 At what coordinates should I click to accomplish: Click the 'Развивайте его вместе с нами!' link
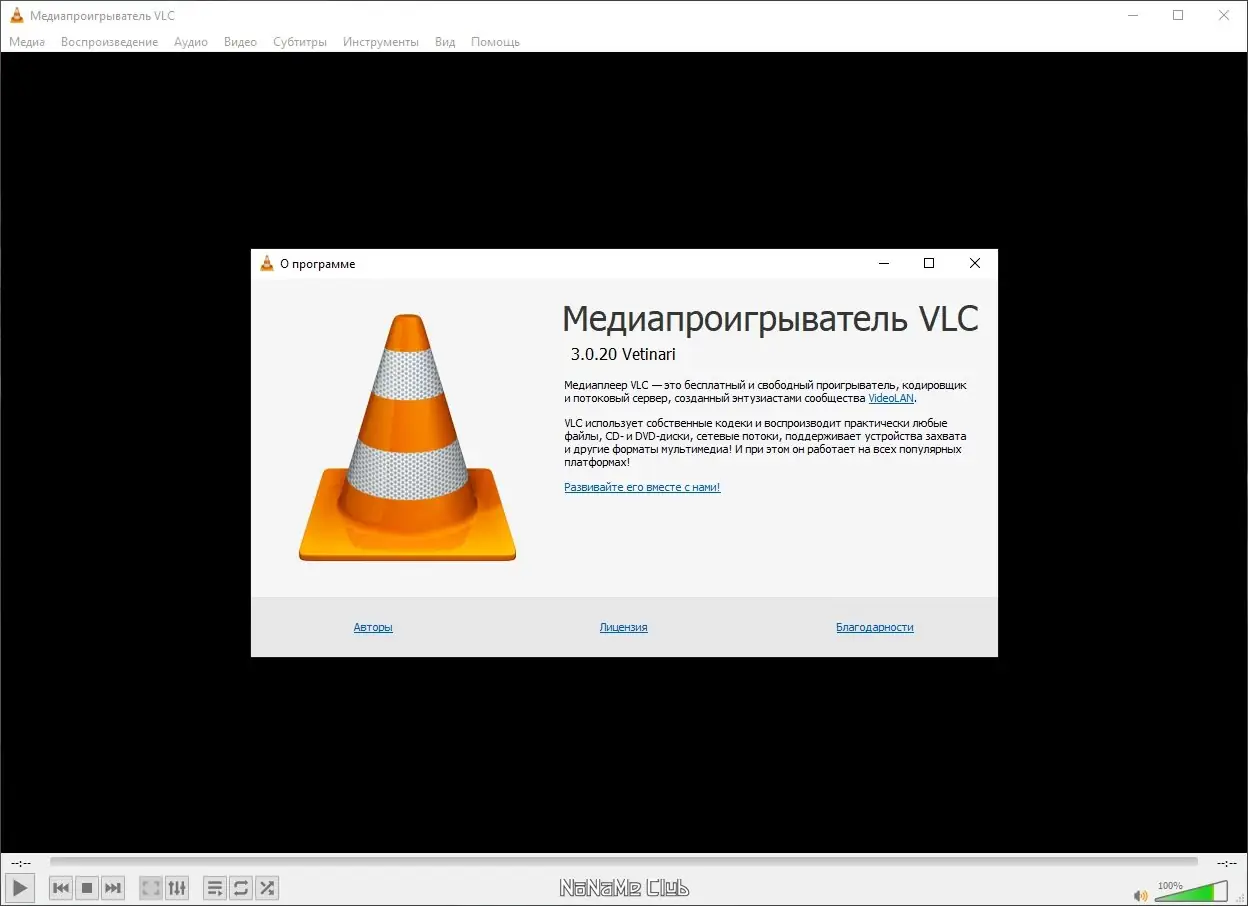point(642,487)
